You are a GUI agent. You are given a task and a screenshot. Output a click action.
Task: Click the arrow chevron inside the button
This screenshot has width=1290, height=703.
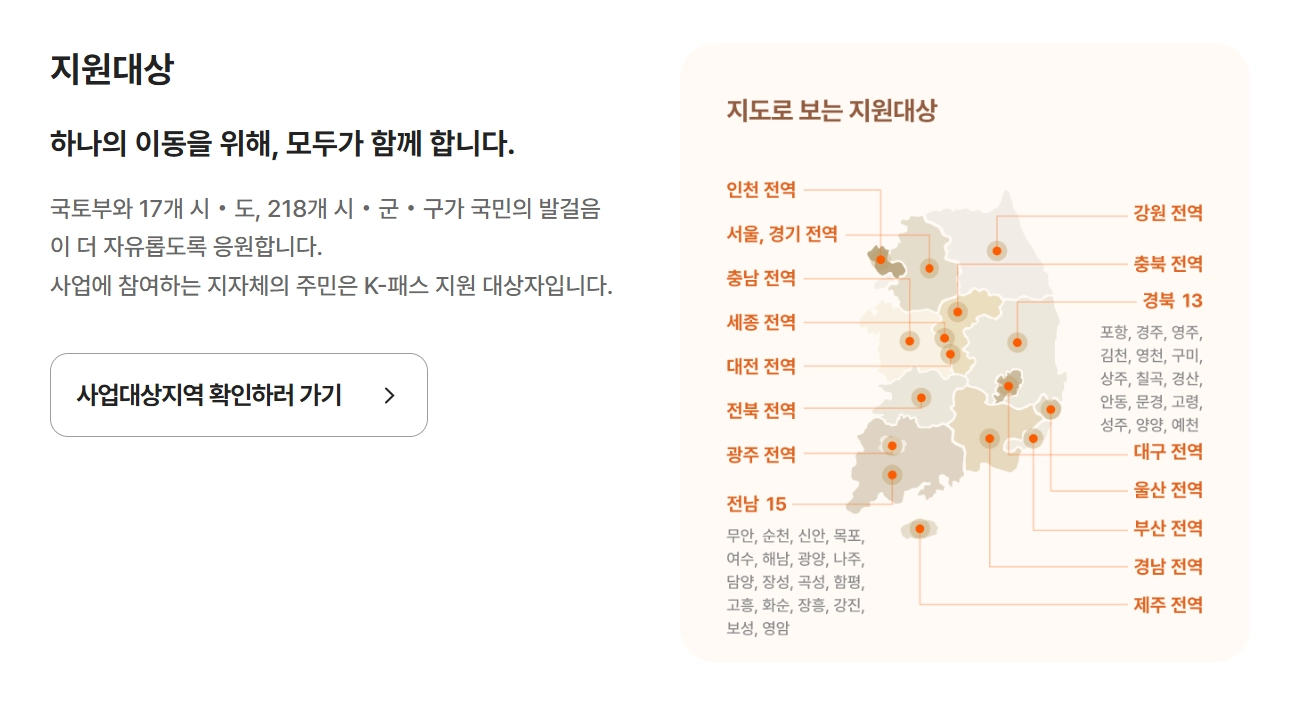coord(392,395)
